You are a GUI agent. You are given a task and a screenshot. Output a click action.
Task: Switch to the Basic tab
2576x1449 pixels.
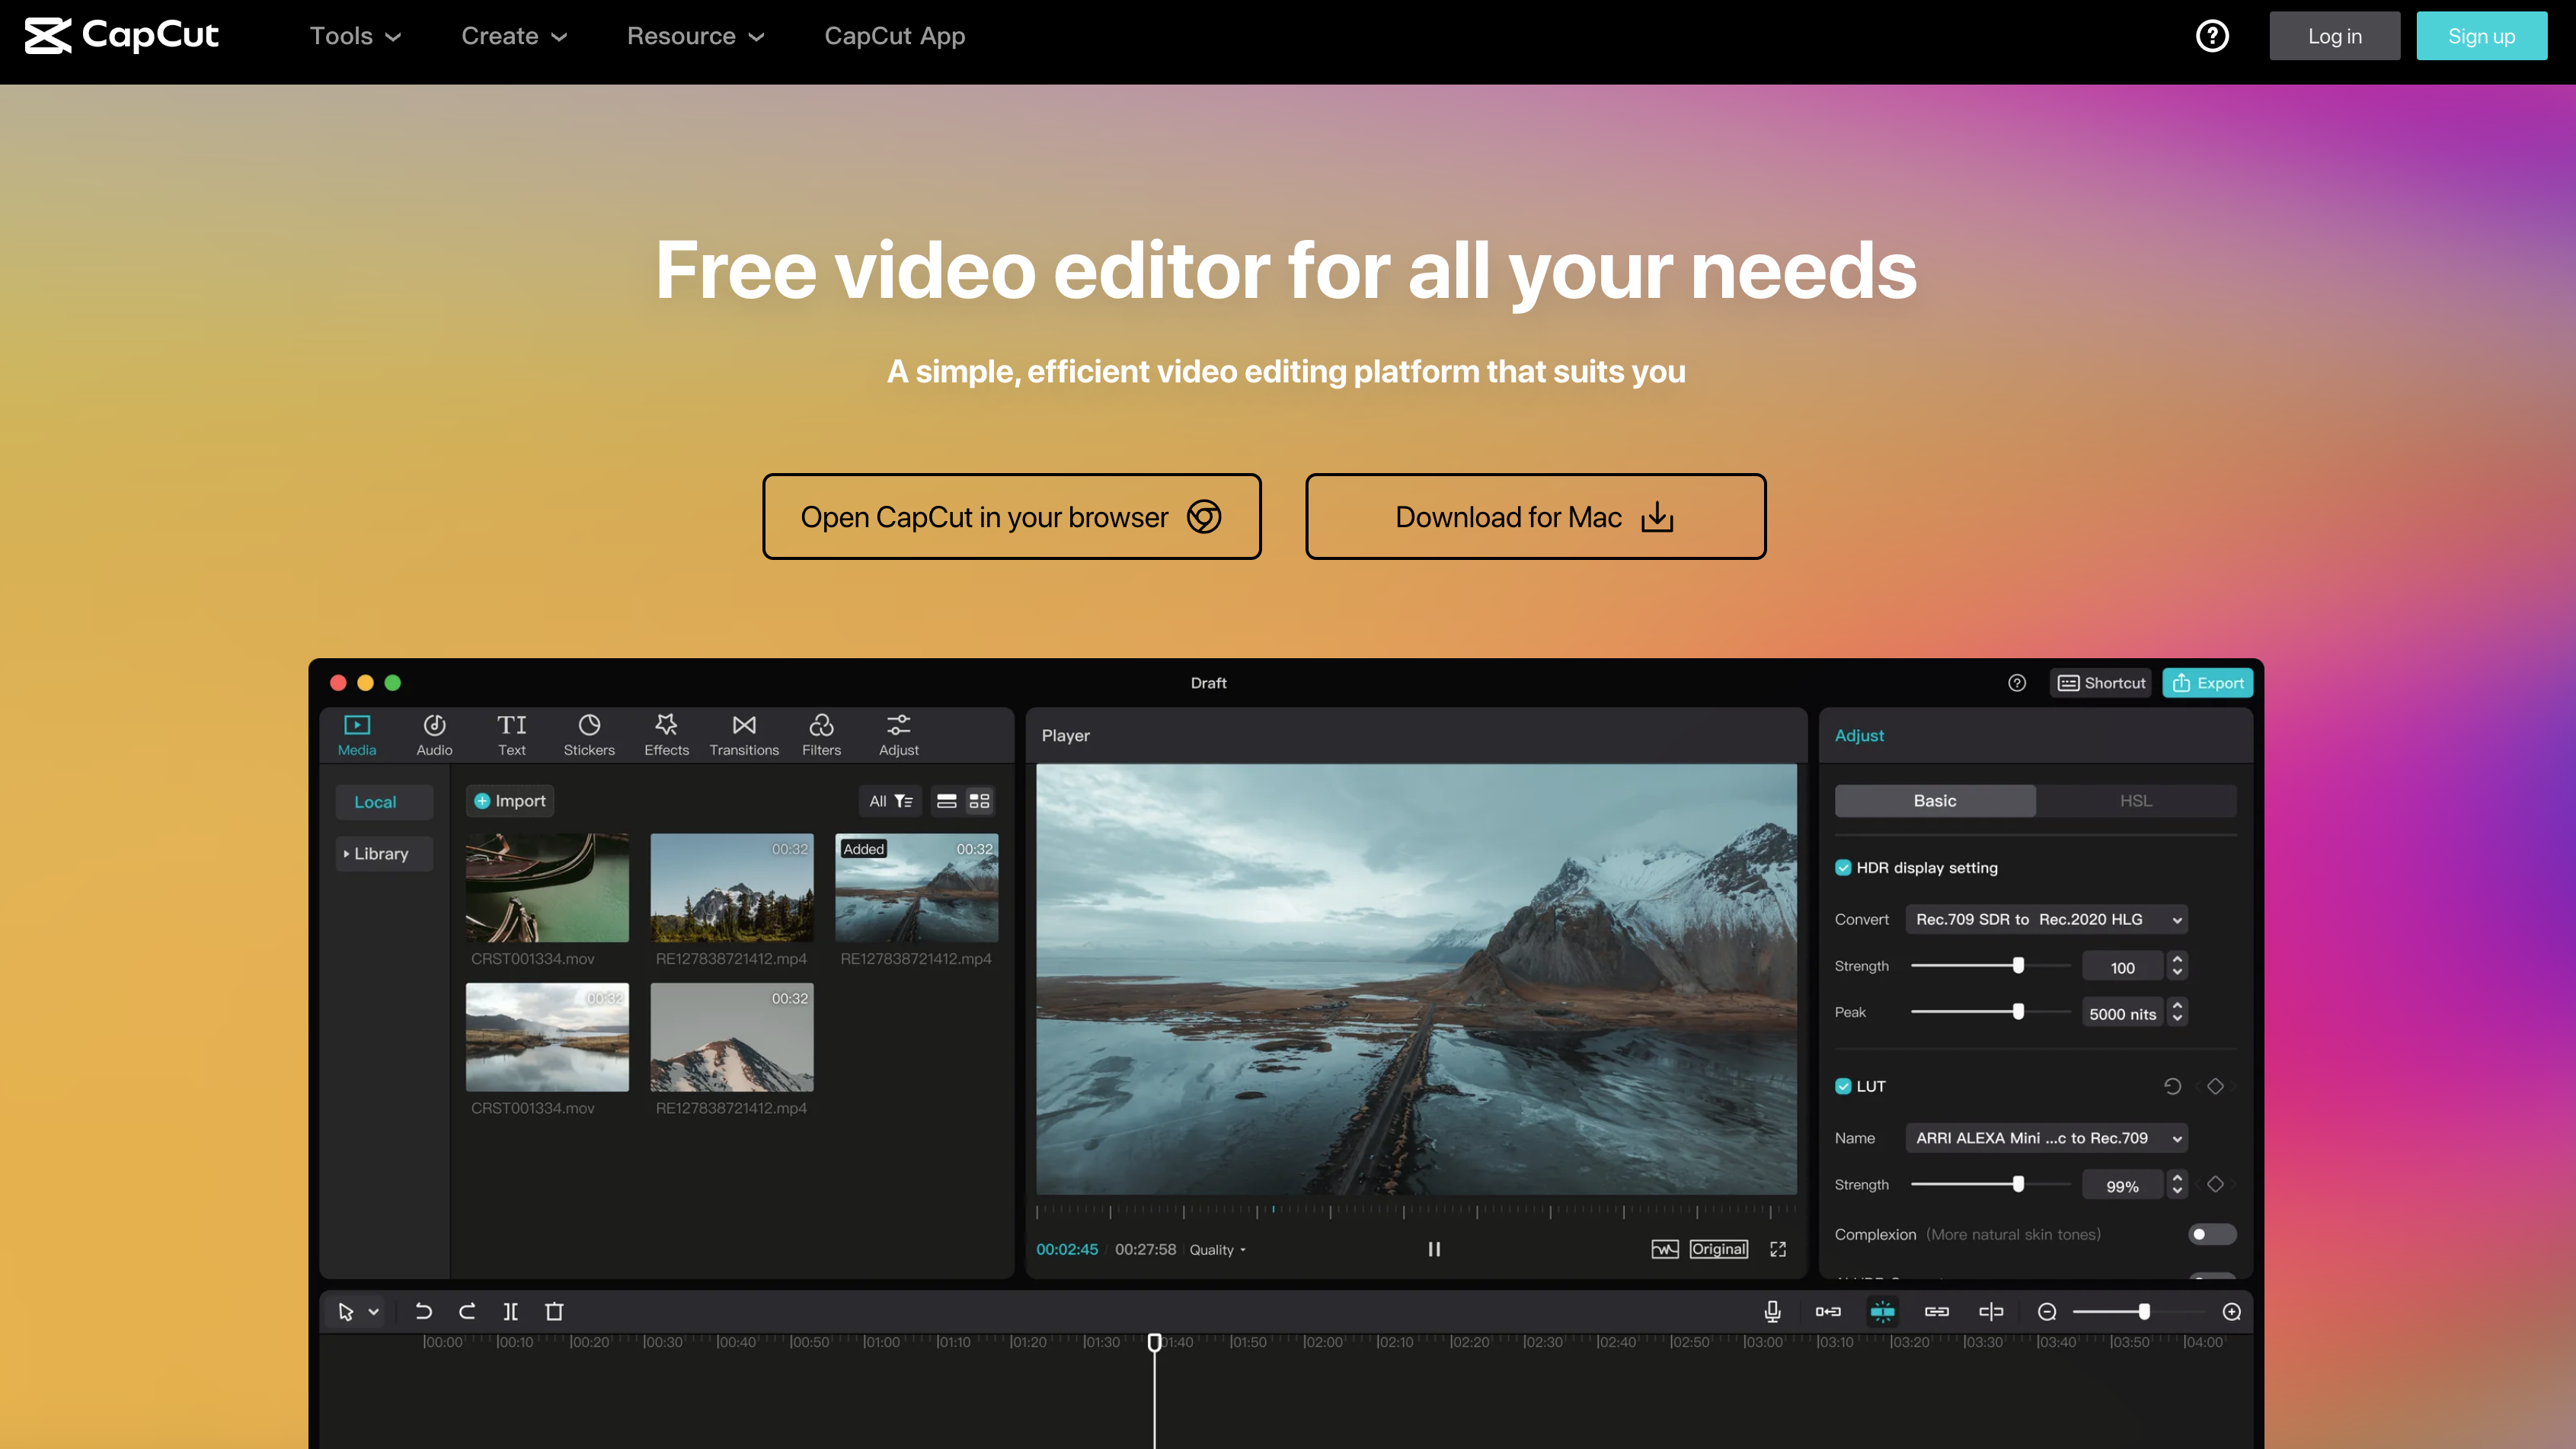[x=1935, y=801]
